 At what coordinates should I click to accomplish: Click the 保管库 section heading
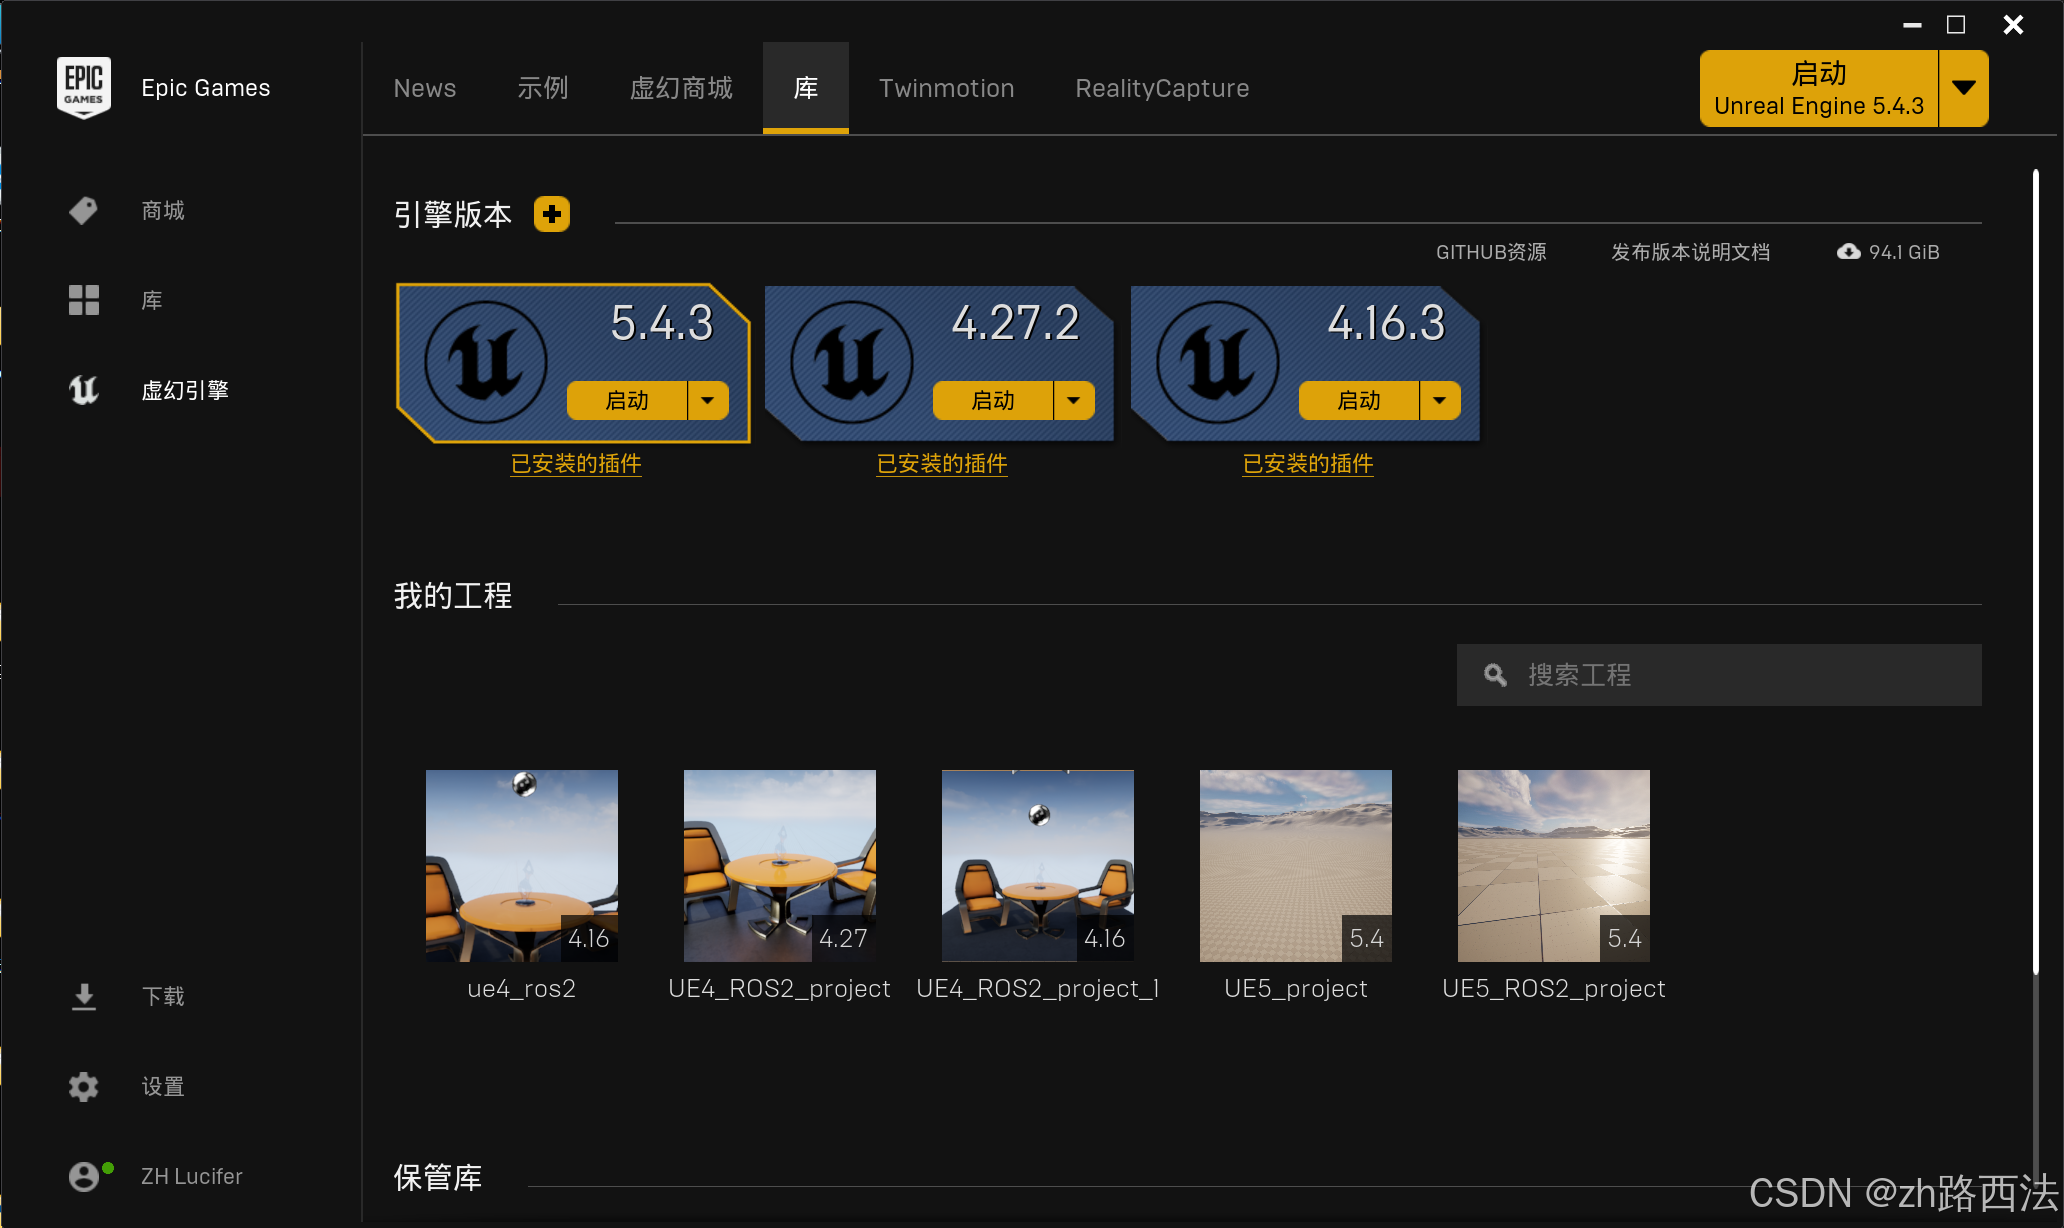(x=438, y=1177)
